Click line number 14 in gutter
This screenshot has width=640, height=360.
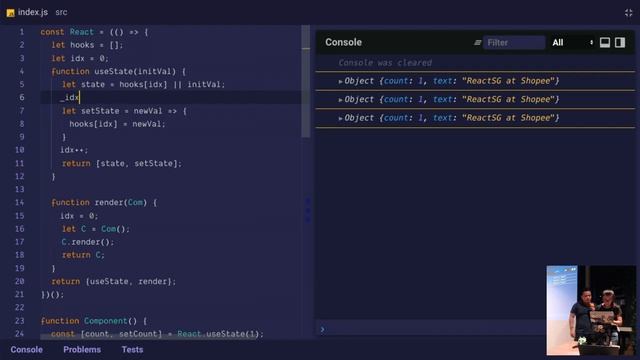coord(20,202)
